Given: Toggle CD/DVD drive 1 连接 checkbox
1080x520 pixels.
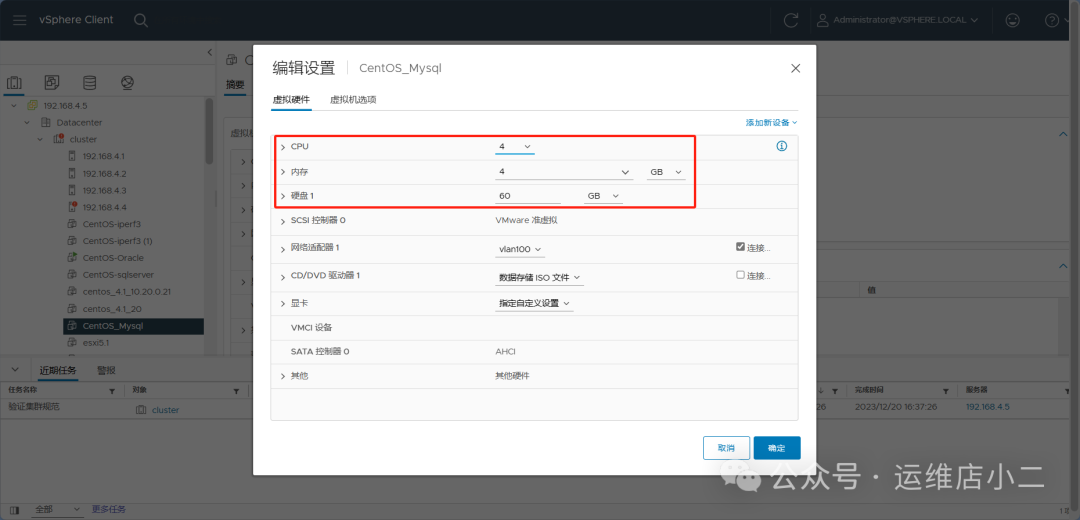Looking at the screenshot, I should pos(740,275).
